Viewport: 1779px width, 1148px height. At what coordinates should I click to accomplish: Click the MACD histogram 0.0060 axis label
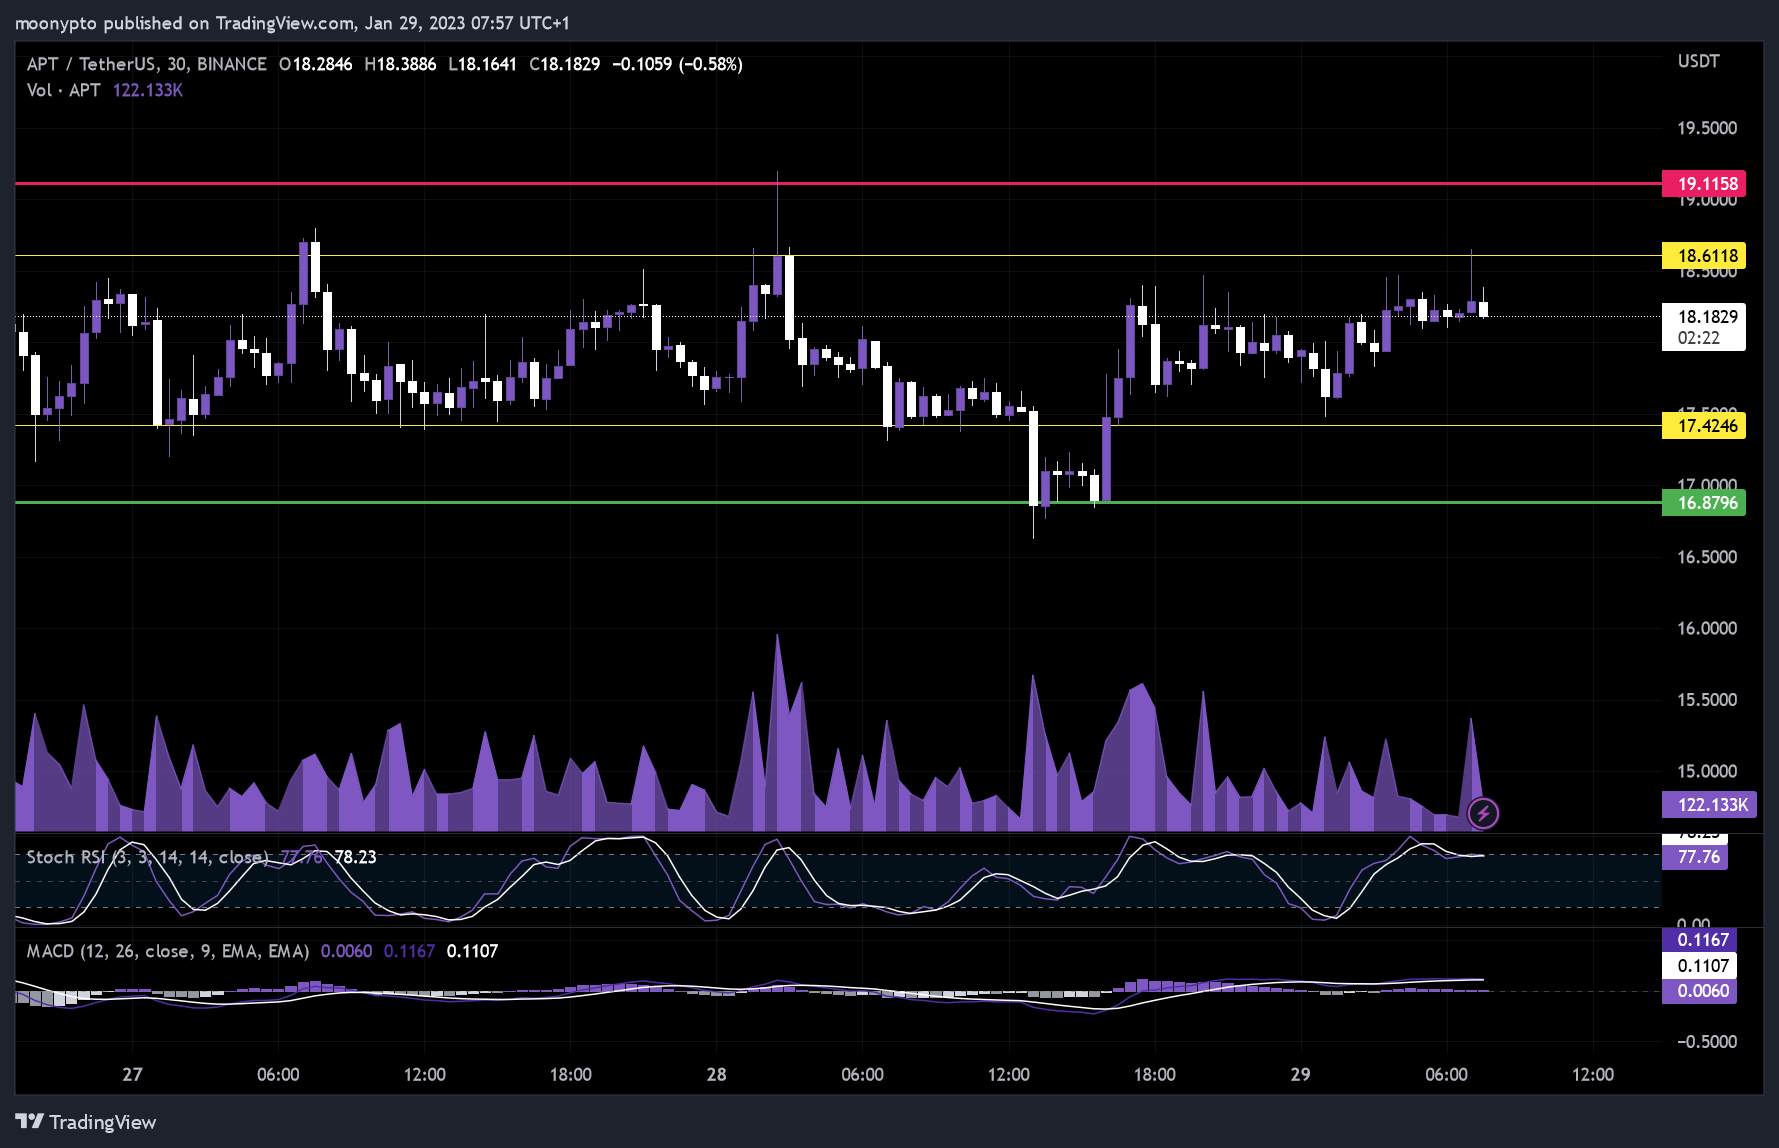point(1699,991)
